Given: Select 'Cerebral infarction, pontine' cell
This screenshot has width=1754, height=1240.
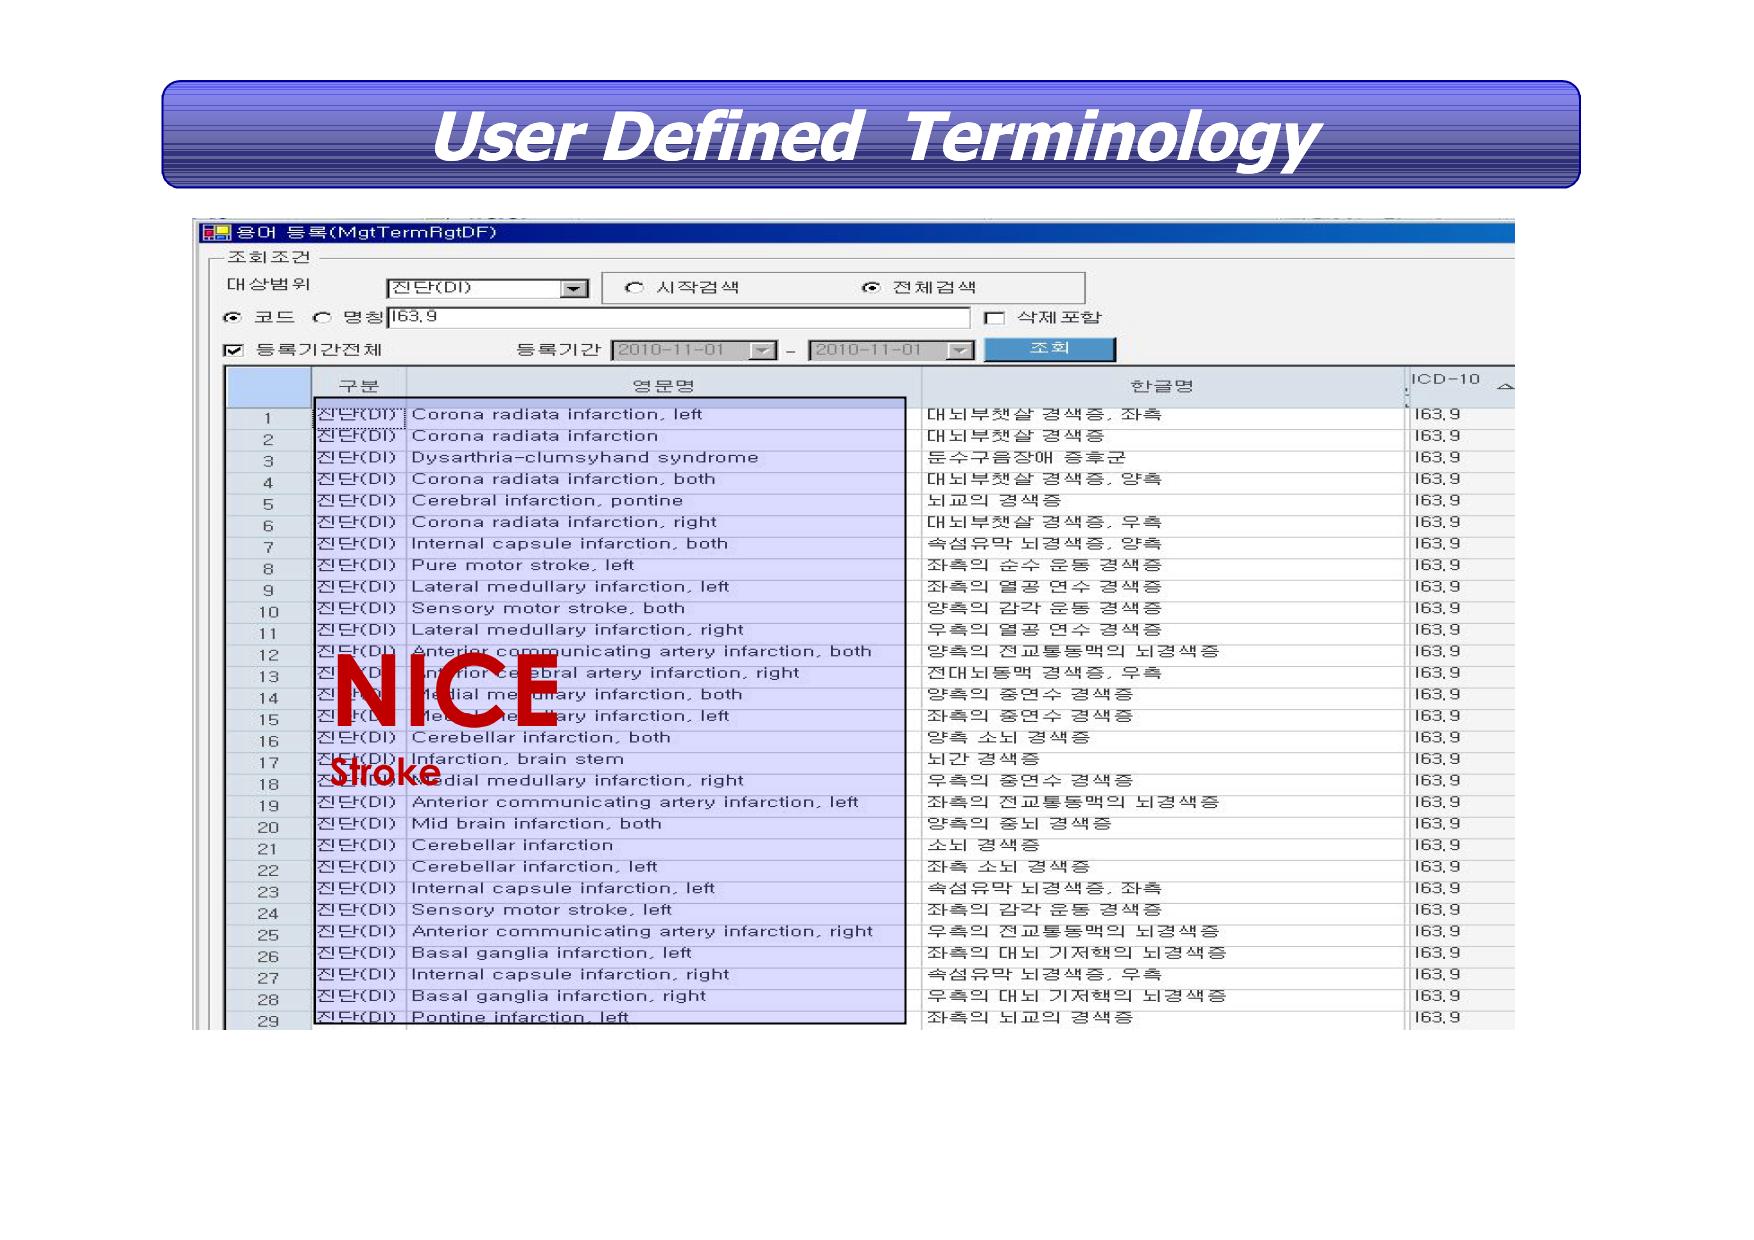Looking at the screenshot, I should pyautogui.click(x=663, y=501).
